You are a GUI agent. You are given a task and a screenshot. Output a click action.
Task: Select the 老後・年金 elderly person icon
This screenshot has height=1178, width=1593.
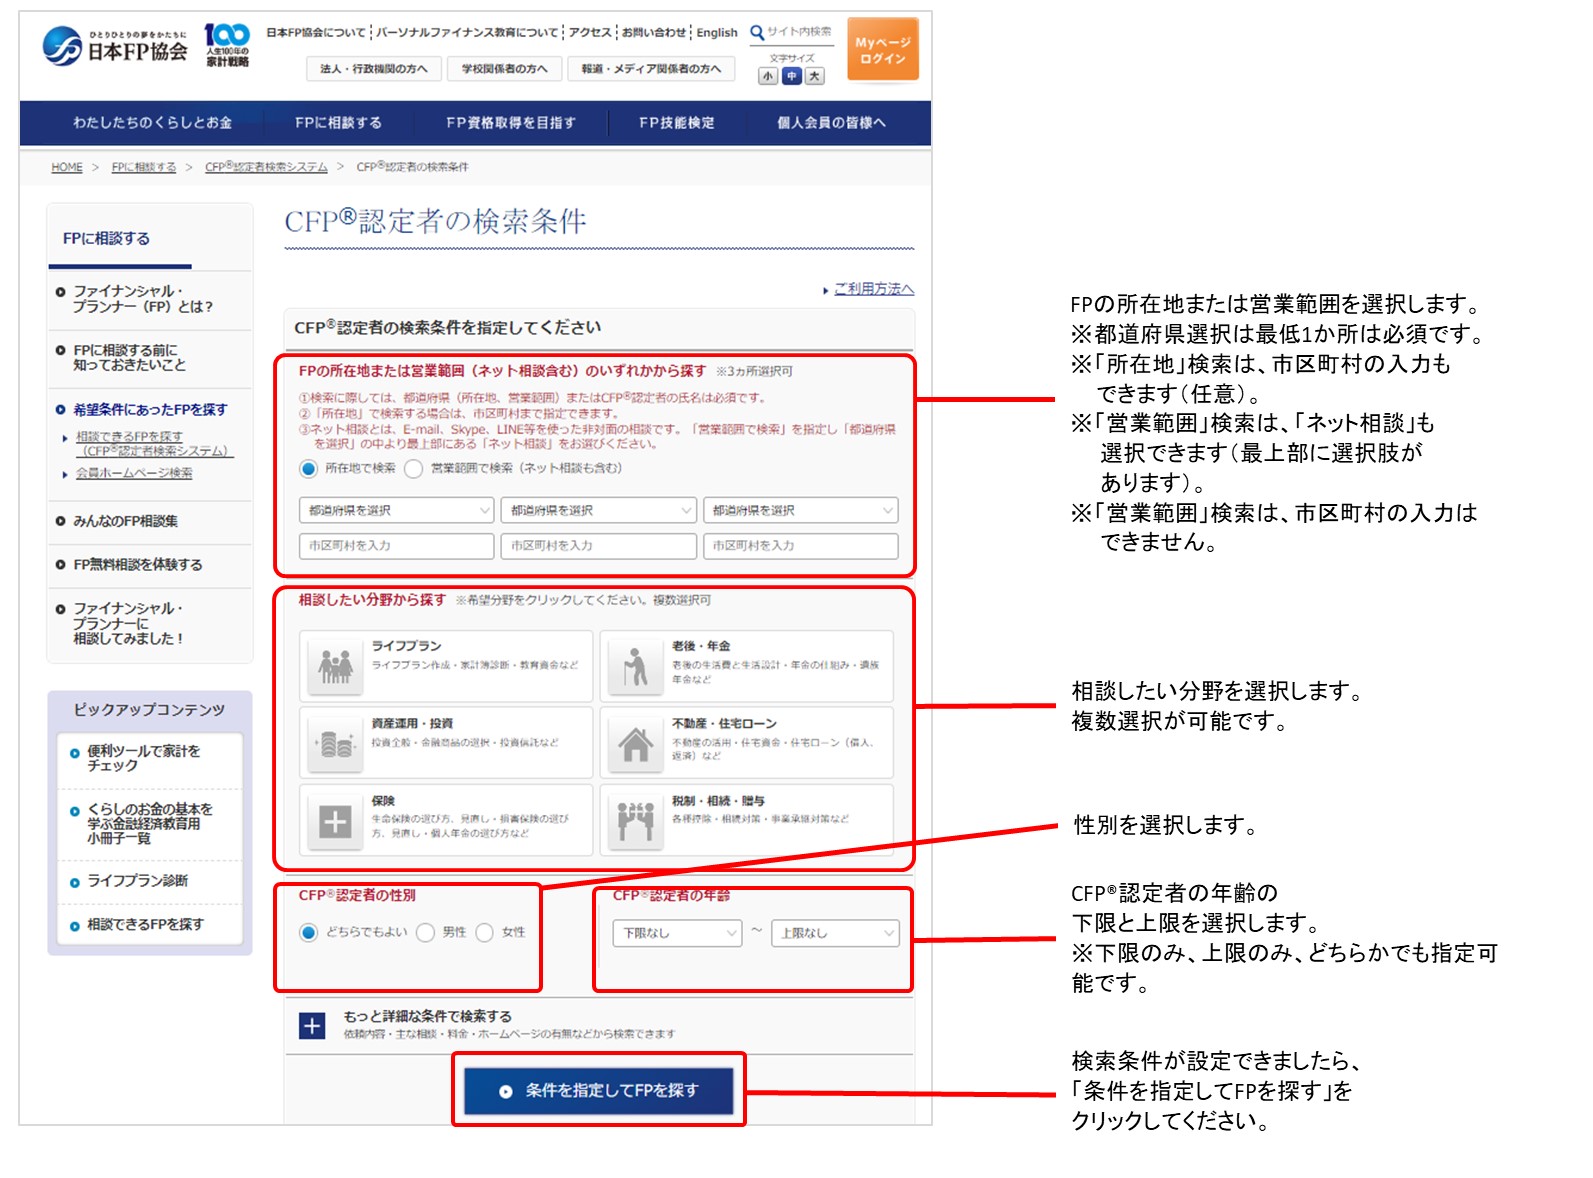(635, 666)
